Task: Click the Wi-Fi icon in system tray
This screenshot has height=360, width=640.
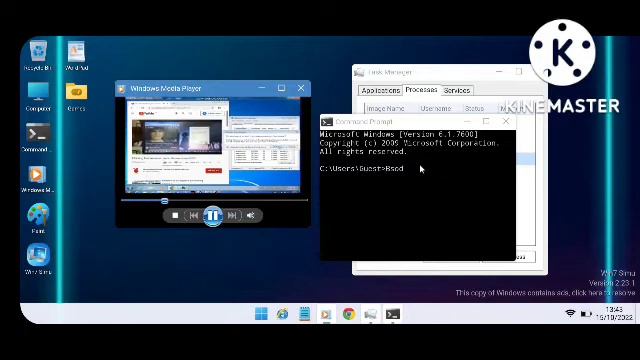Action: click(x=570, y=313)
